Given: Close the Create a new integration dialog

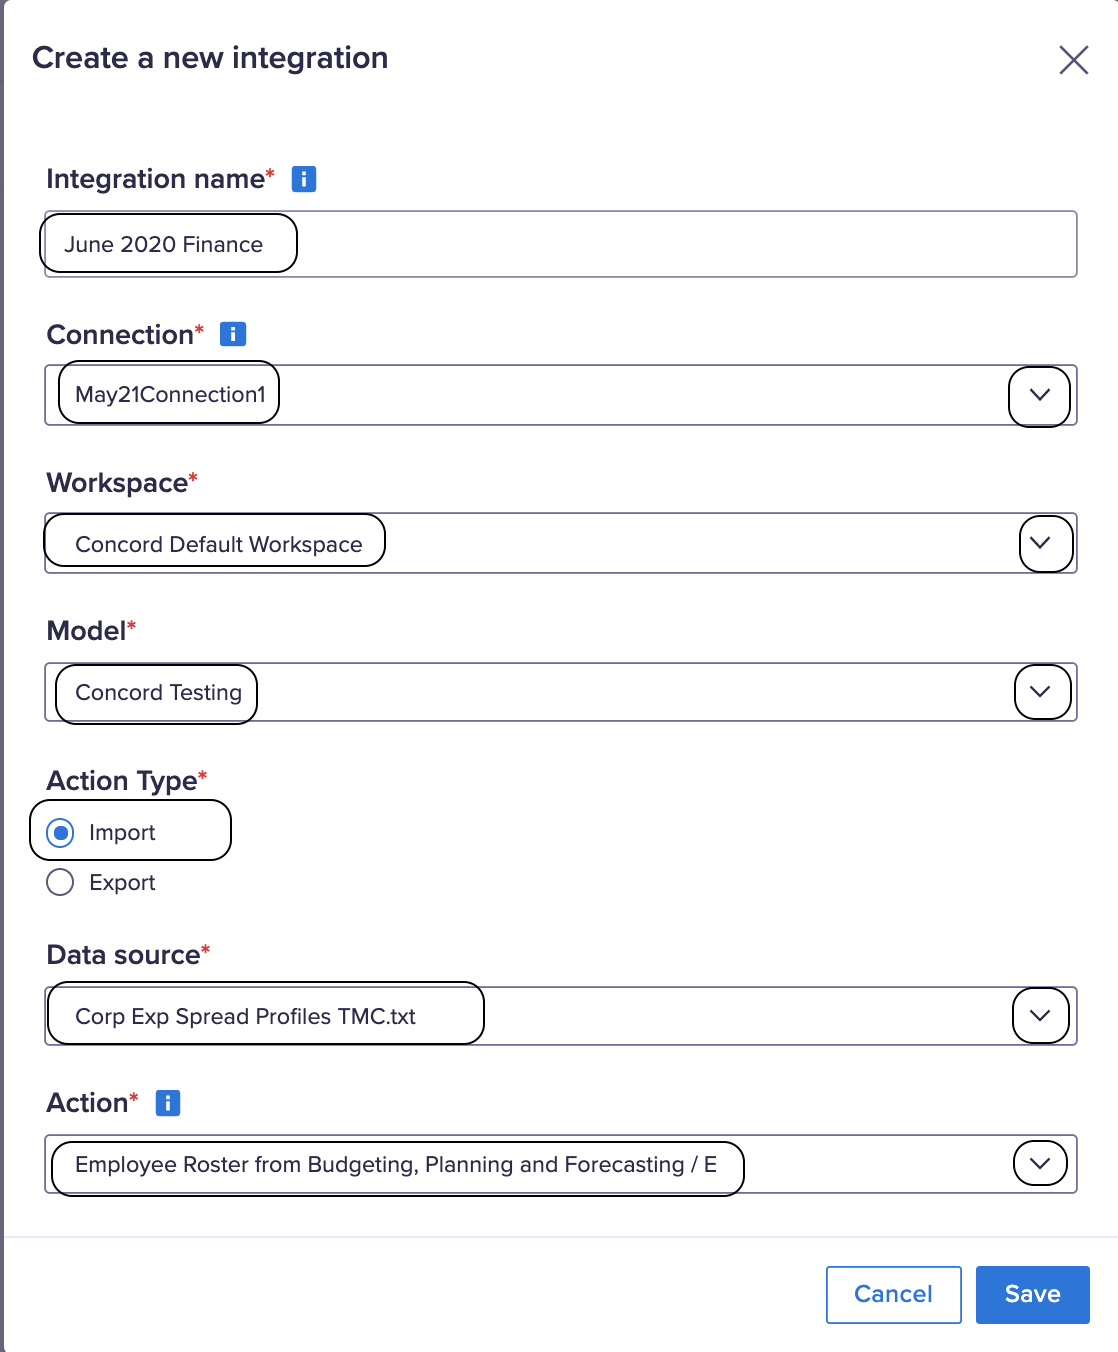Looking at the screenshot, I should coord(1074,60).
